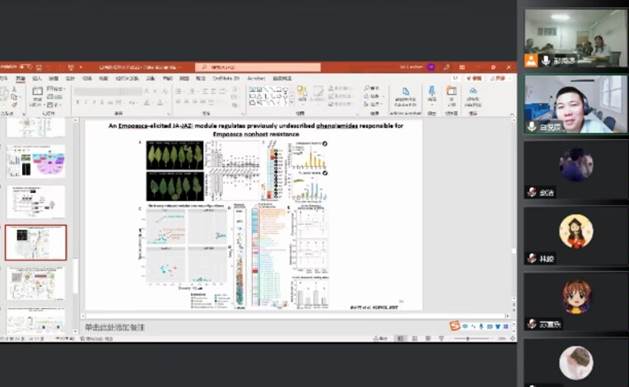The image size is (629, 387).
Task: Click the notes area placeholder text
Action: 114,327
